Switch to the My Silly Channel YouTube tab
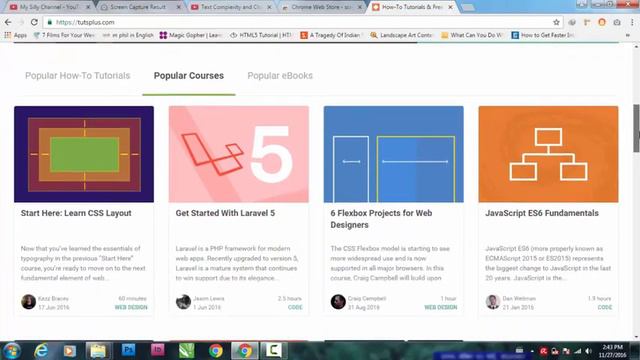The height and width of the screenshot is (360, 640). pos(49,7)
